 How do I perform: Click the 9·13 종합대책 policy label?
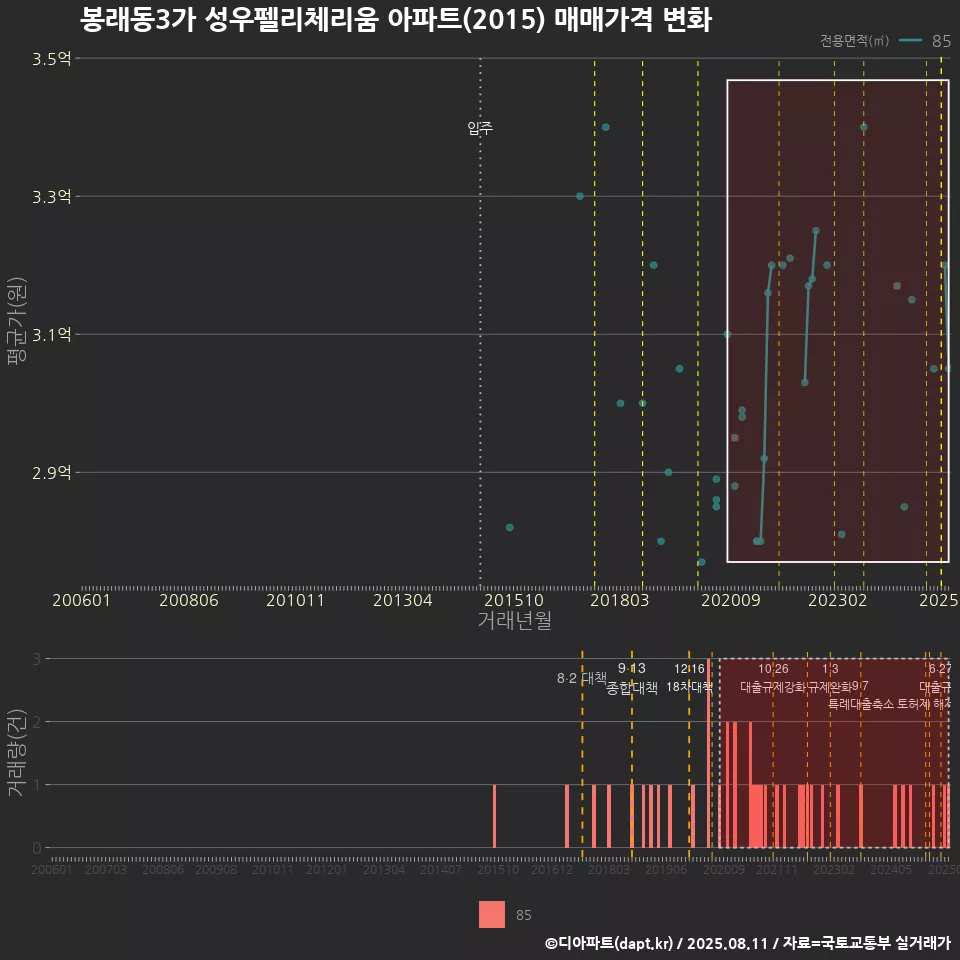pos(632,678)
